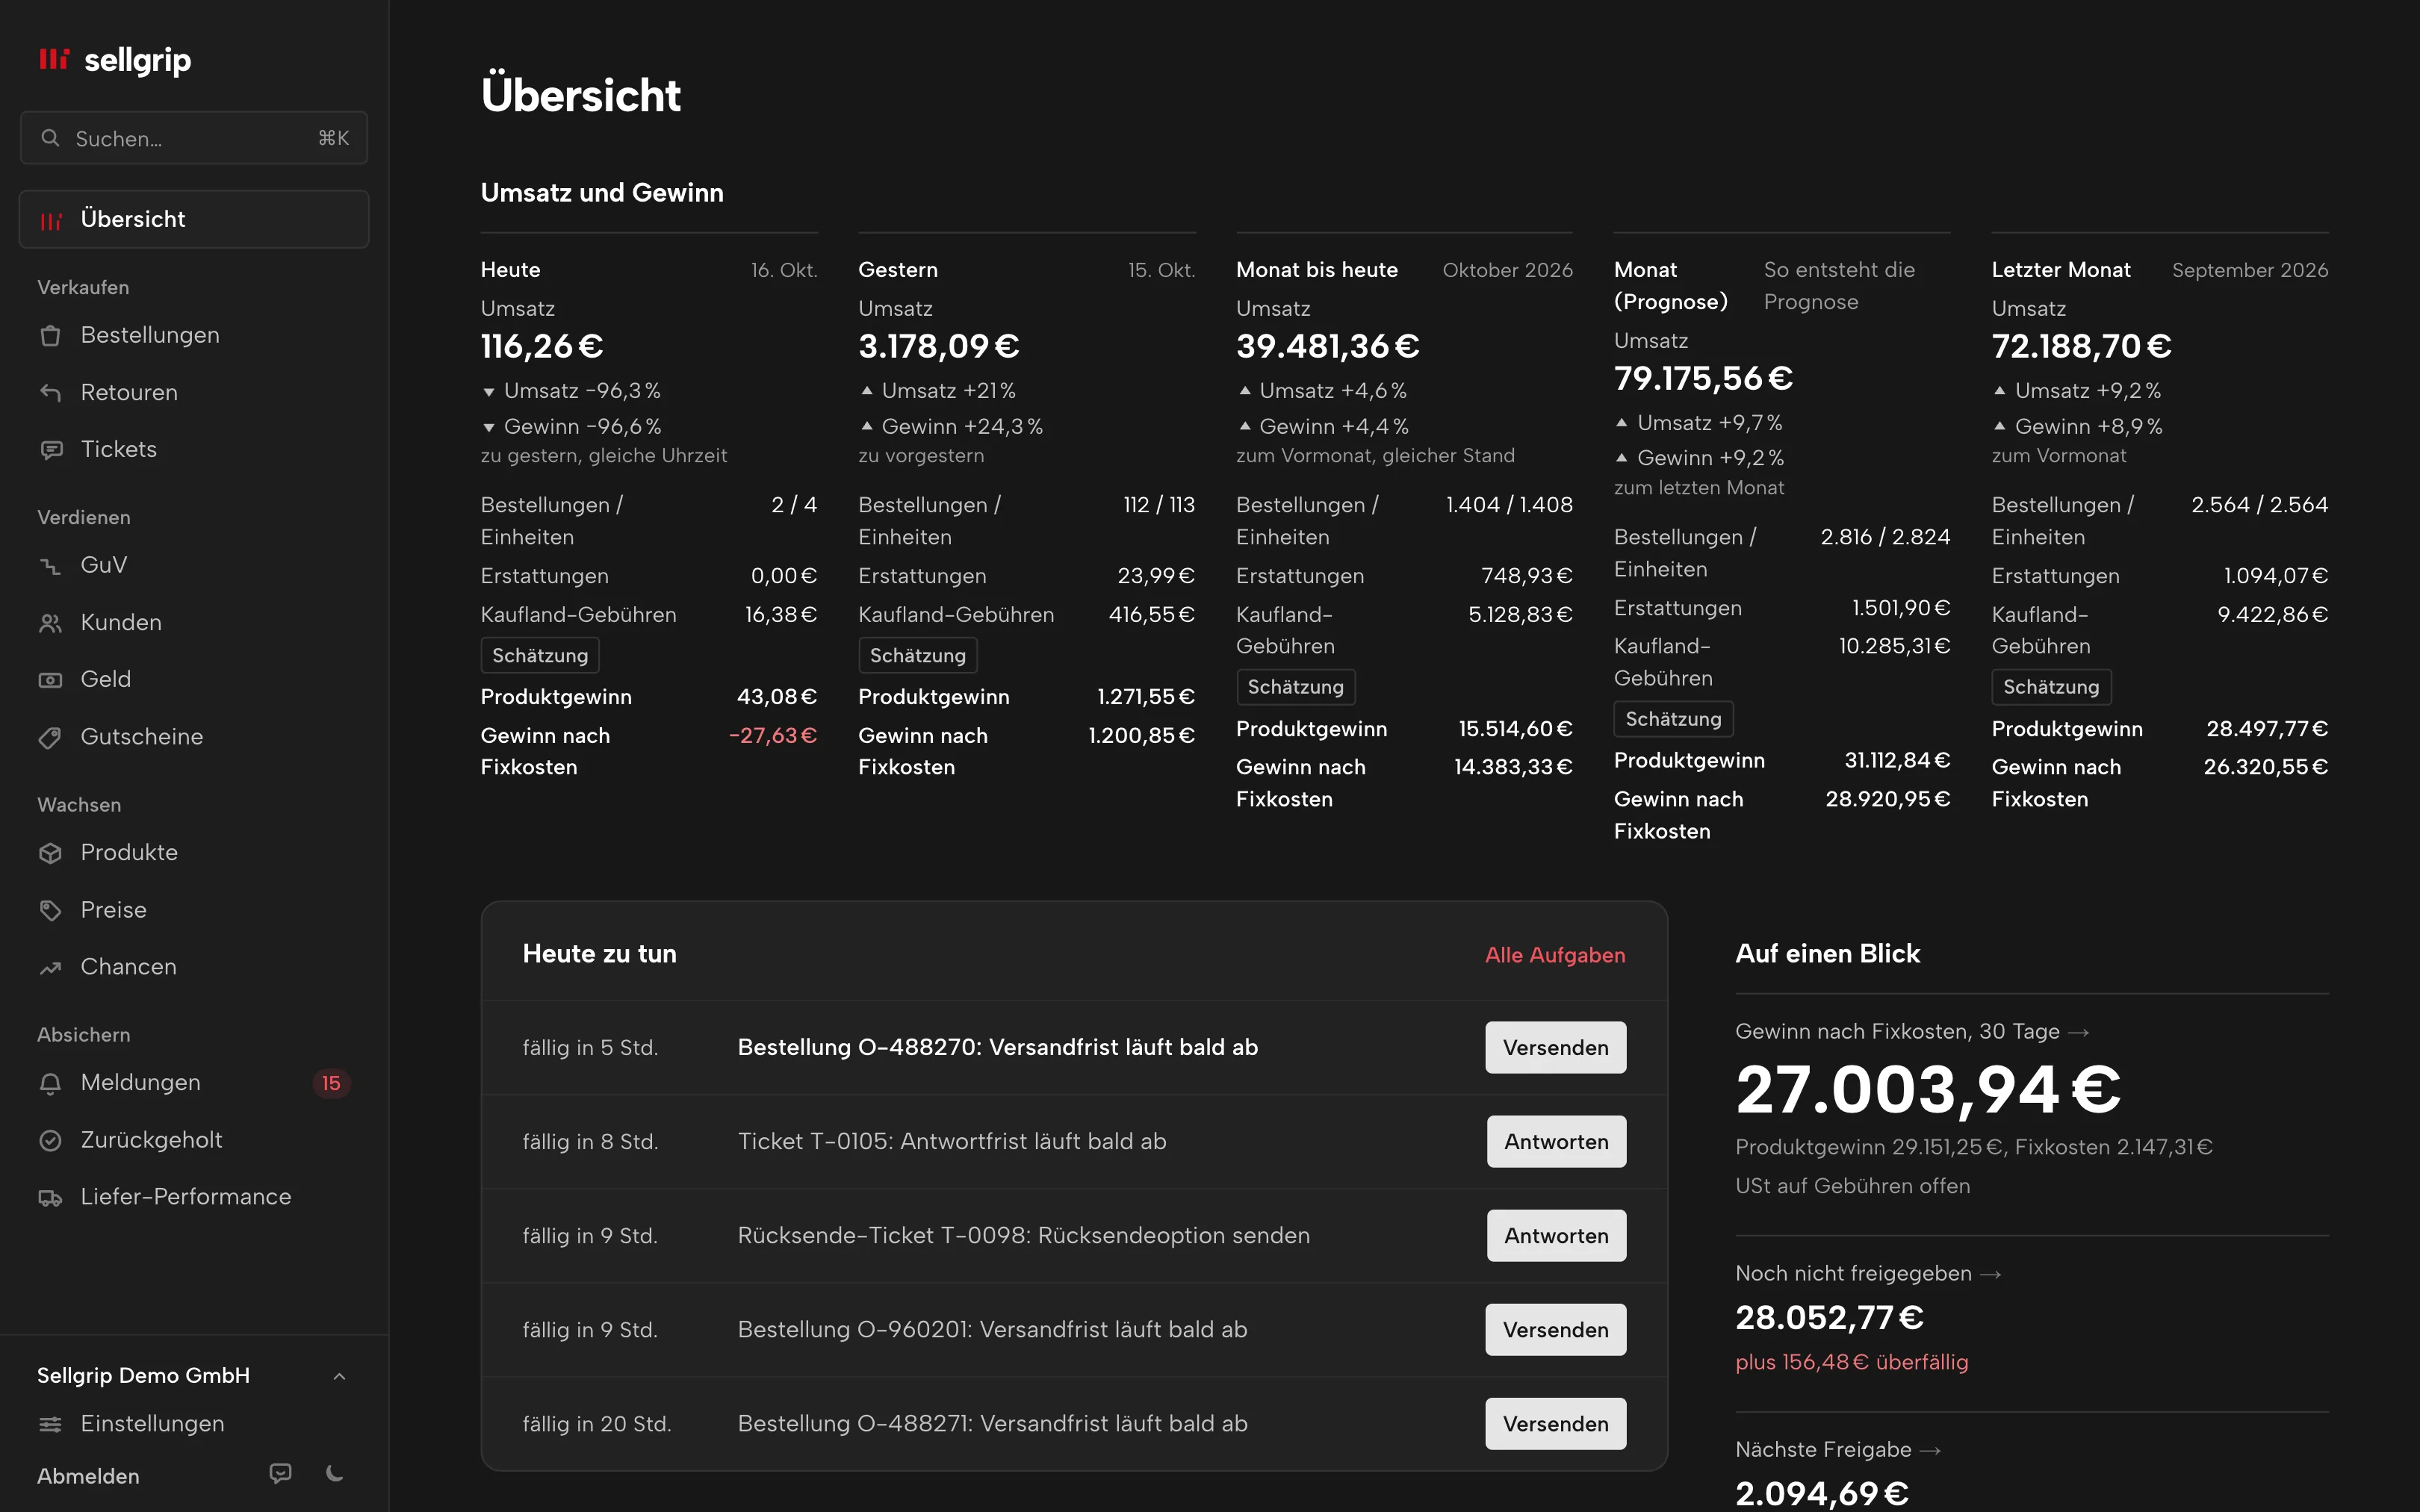The image size is (2420, 1512).
Task: Click the 15 badge next to Meldungen
Action: 331,1083
